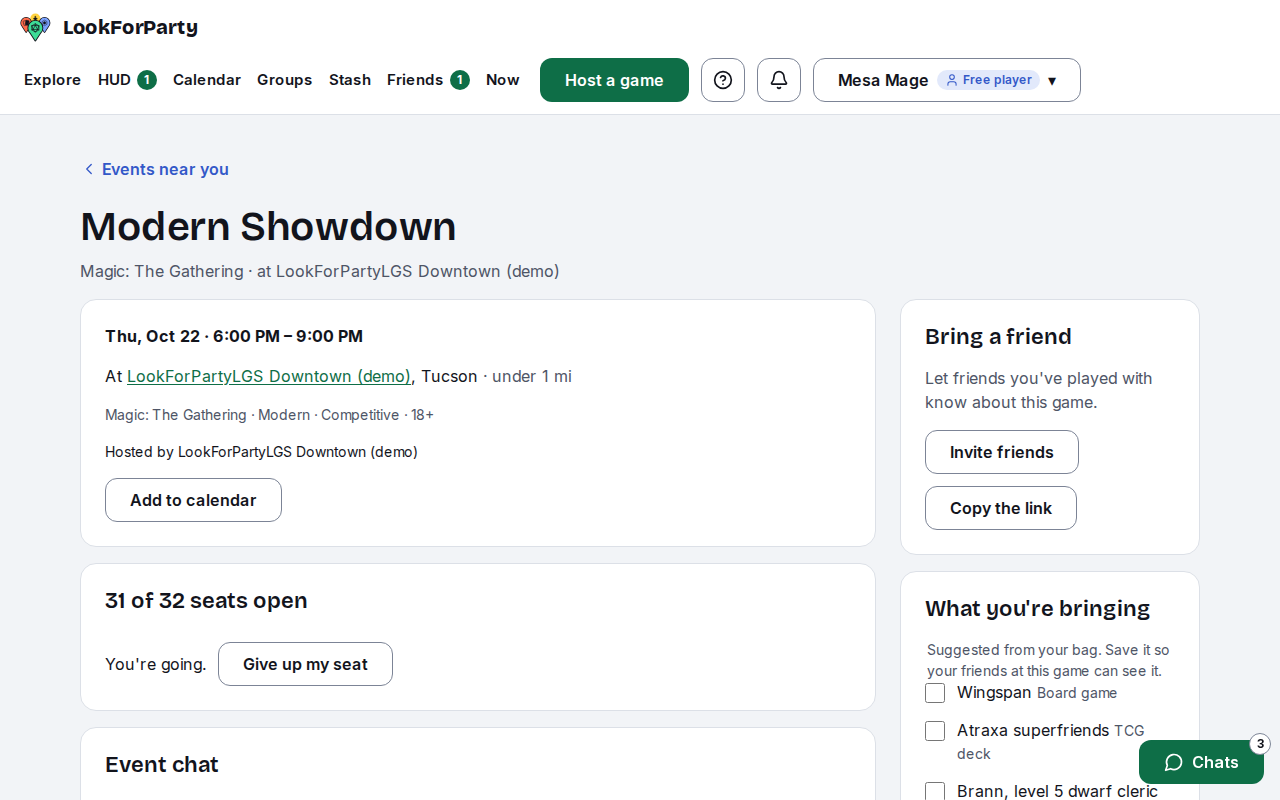Viewport: 1280px width, 800px height.
Task: Tick the Atraxa superfriends checkbox
Action: [x=935, y=731]
